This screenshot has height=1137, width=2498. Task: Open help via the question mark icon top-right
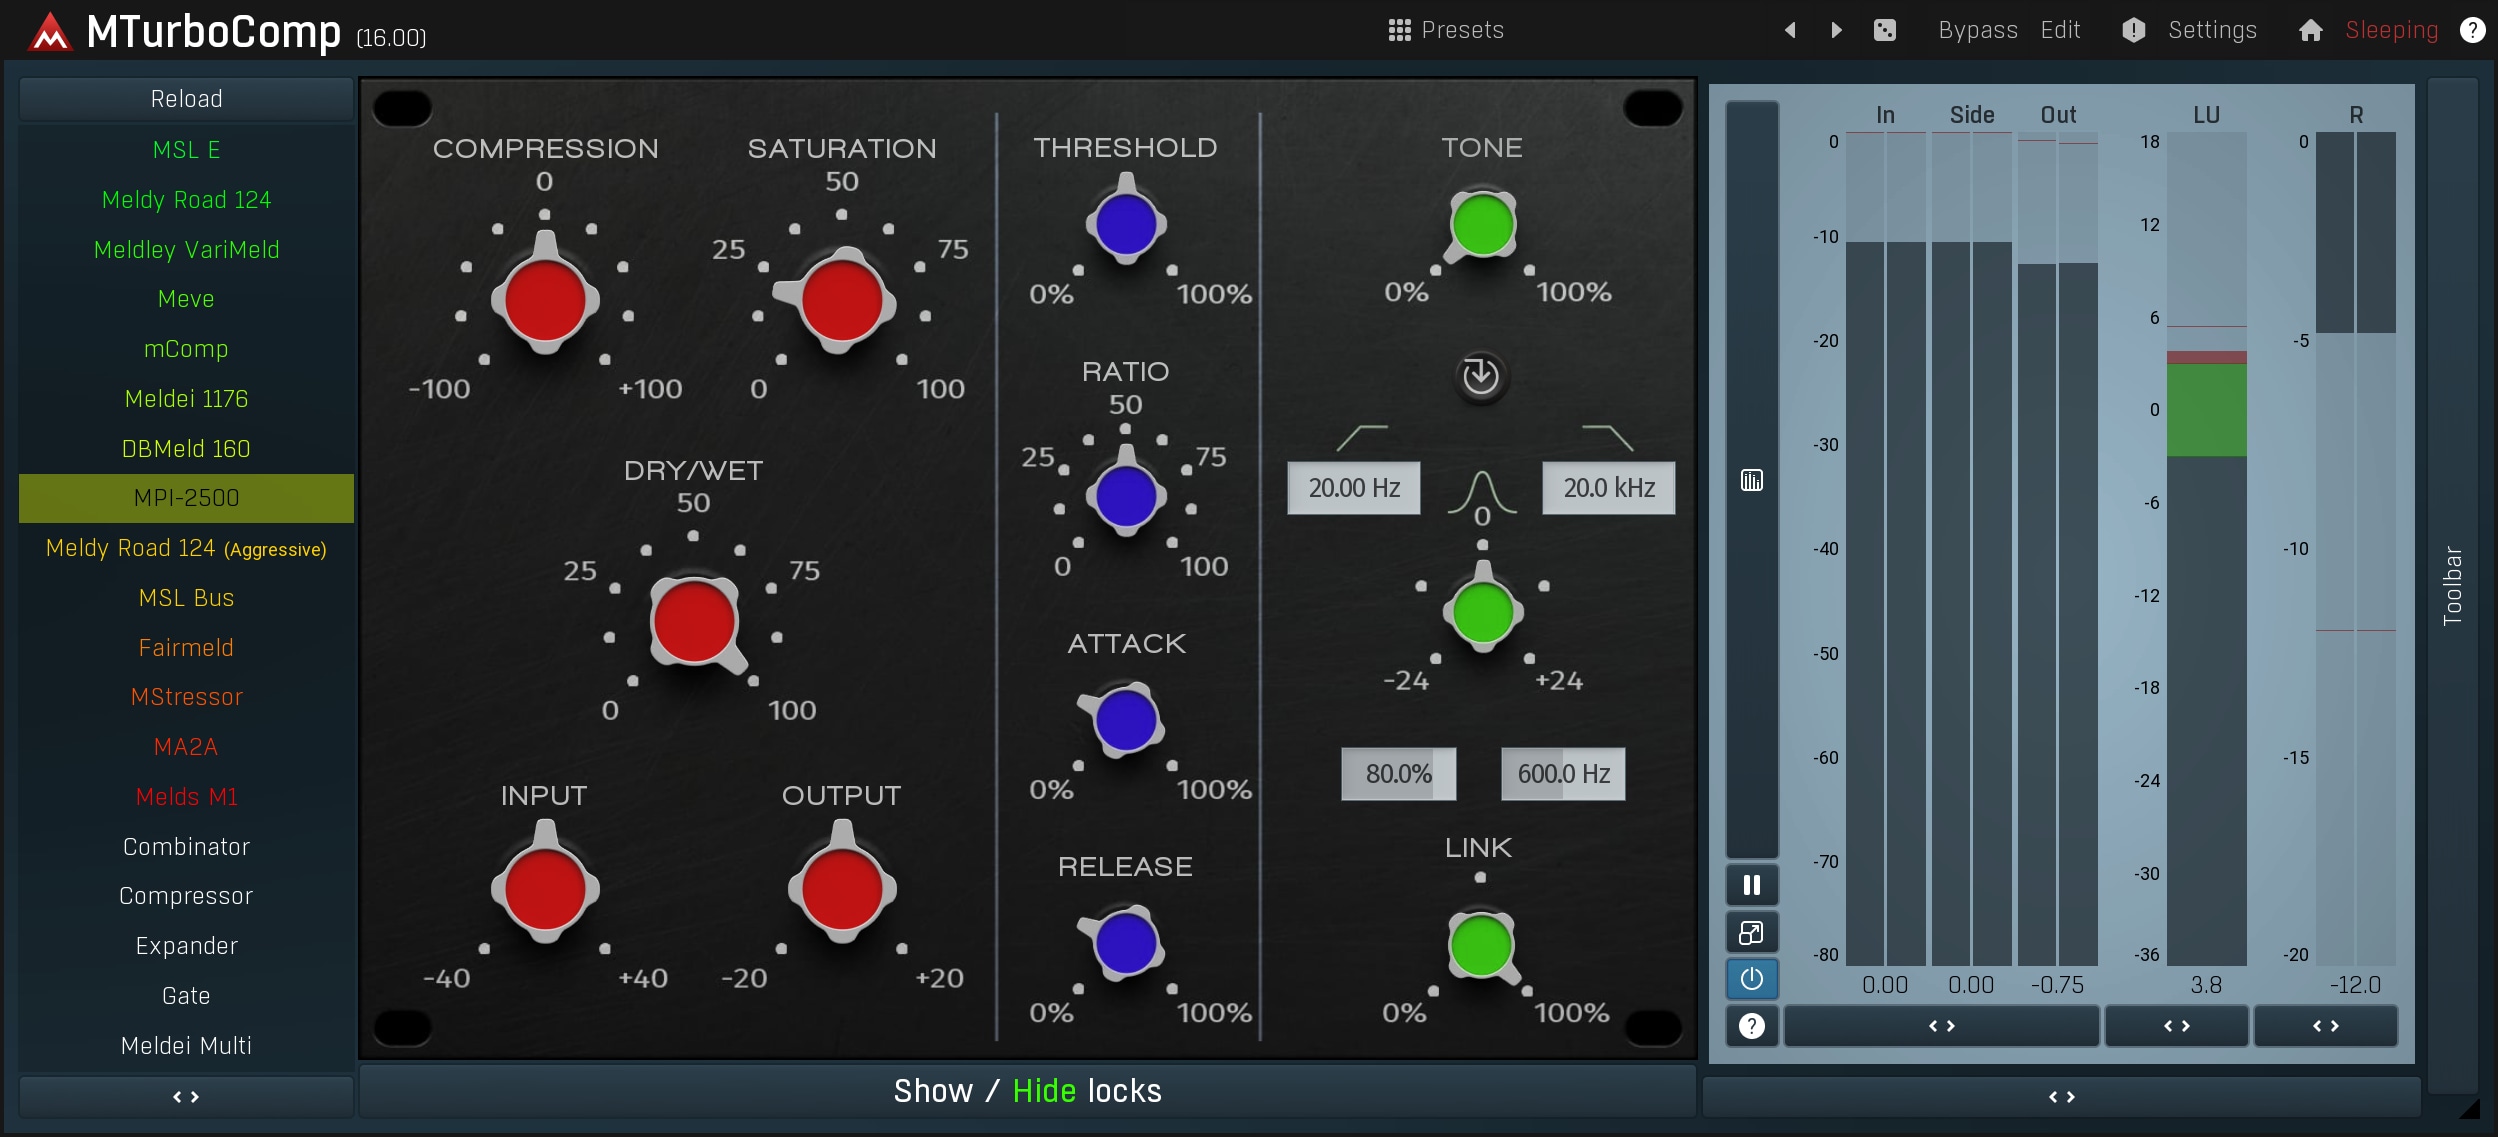click(x=2472, y=30)
